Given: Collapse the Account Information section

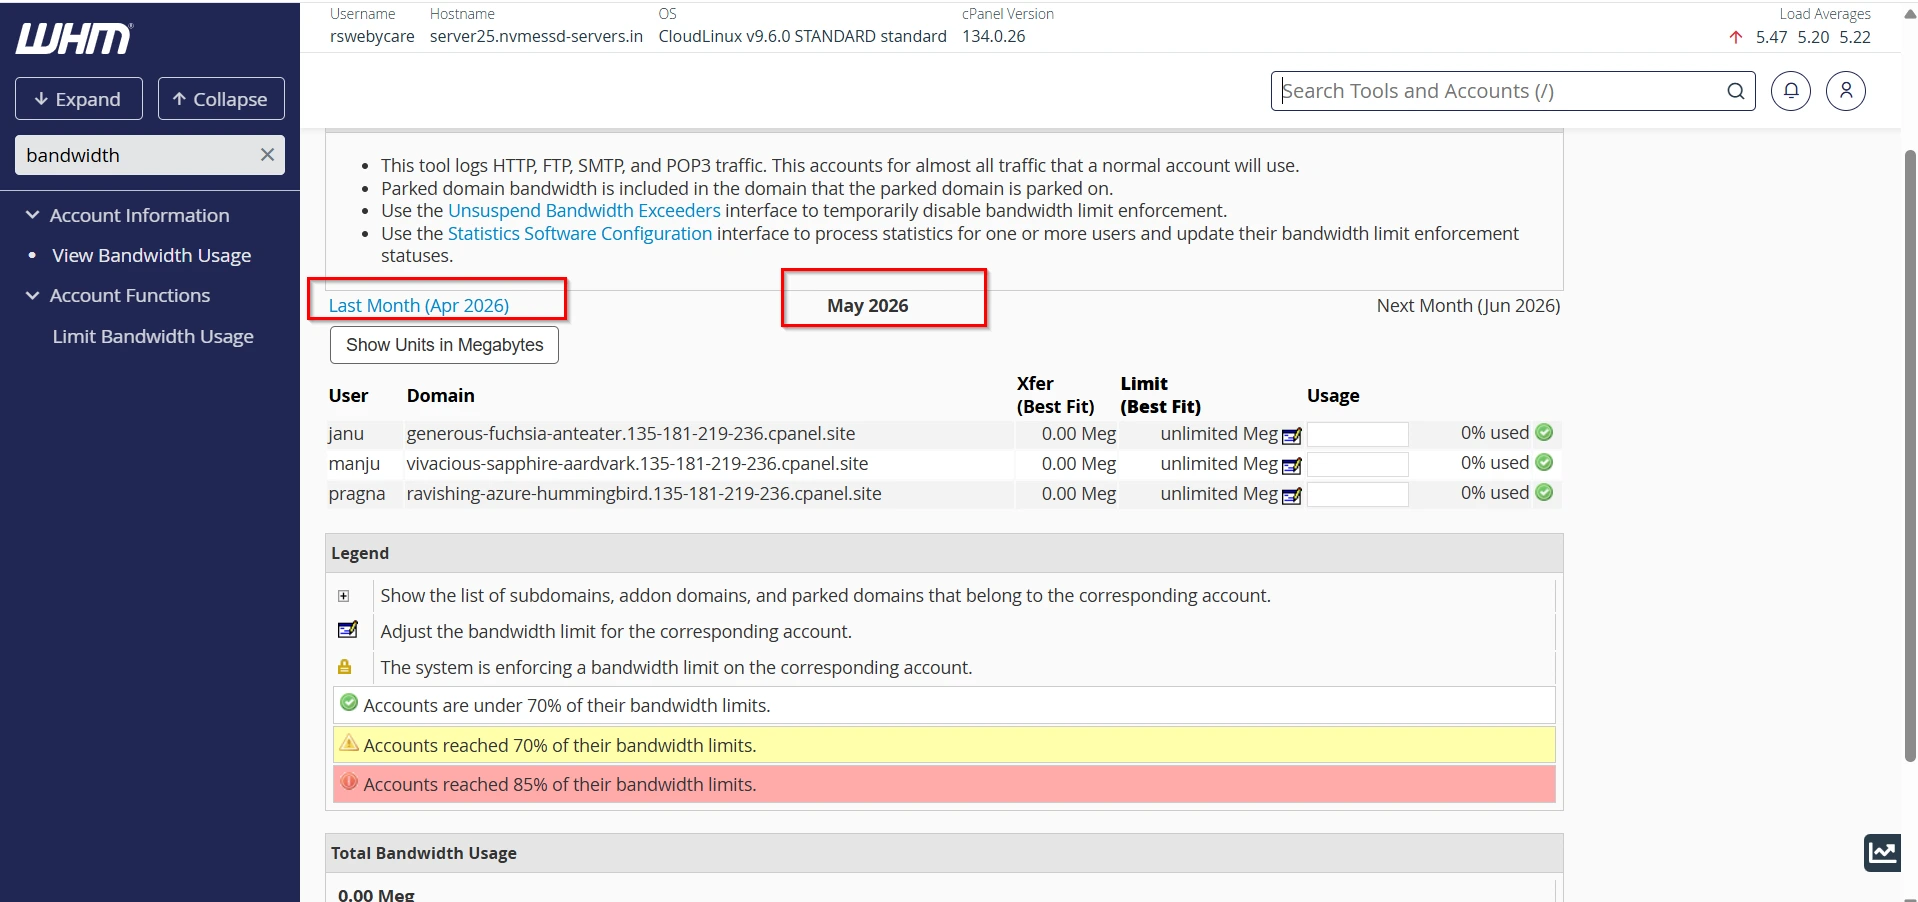Looking at the screenshot, I should pos(32,215).
